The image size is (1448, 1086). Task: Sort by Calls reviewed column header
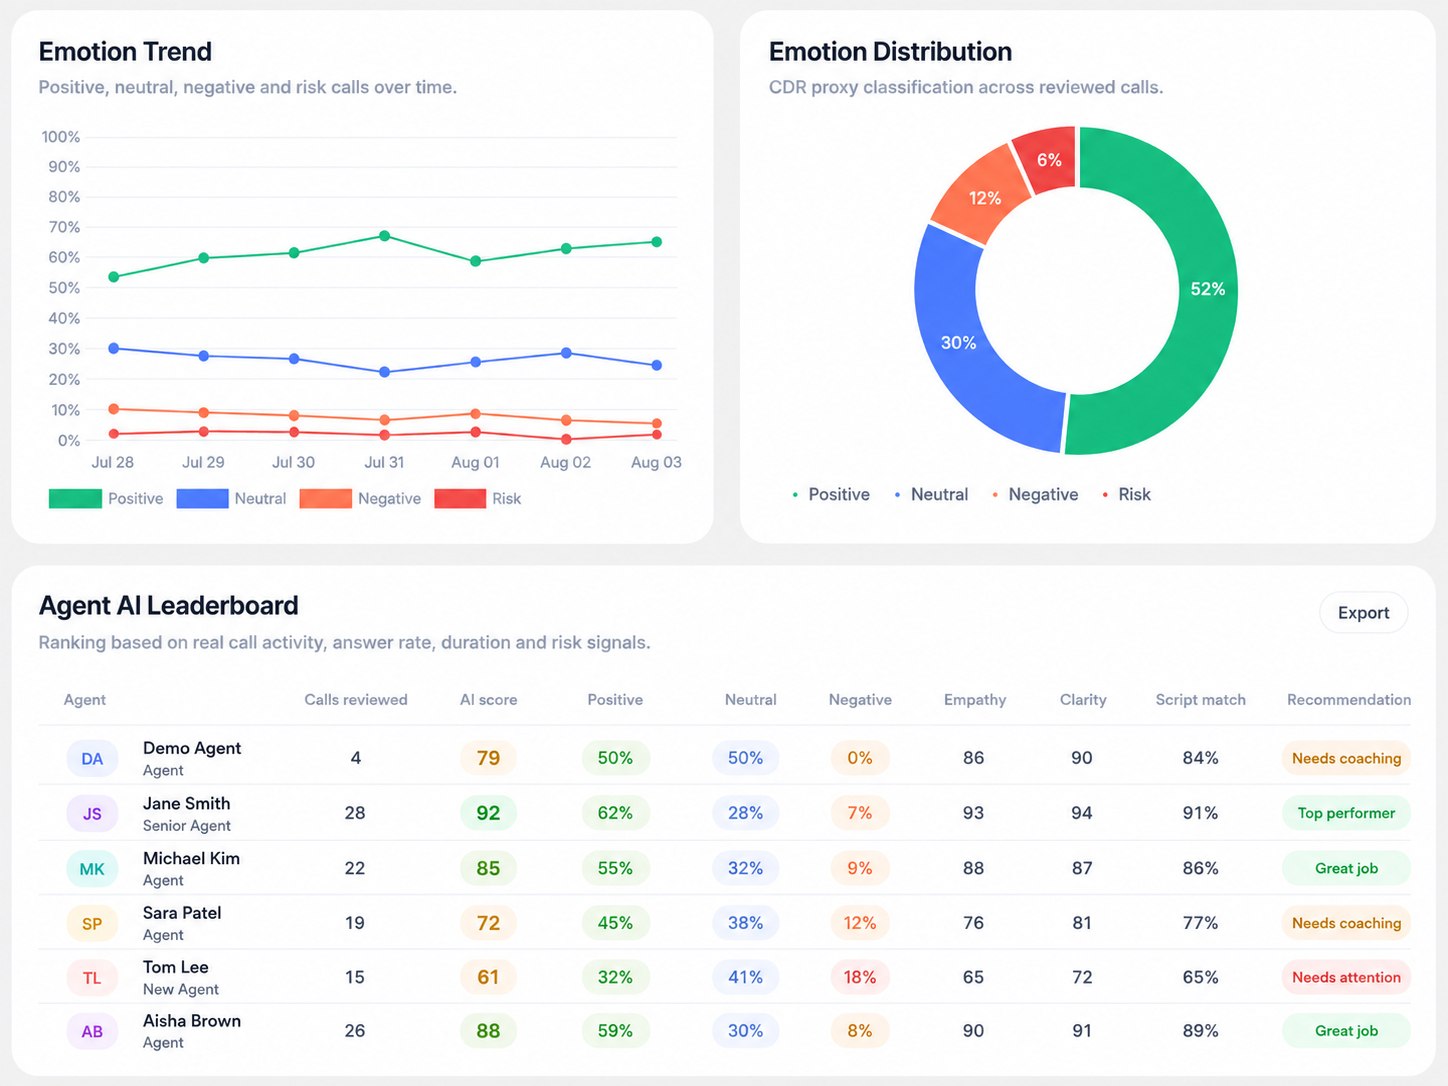(356, 700)
